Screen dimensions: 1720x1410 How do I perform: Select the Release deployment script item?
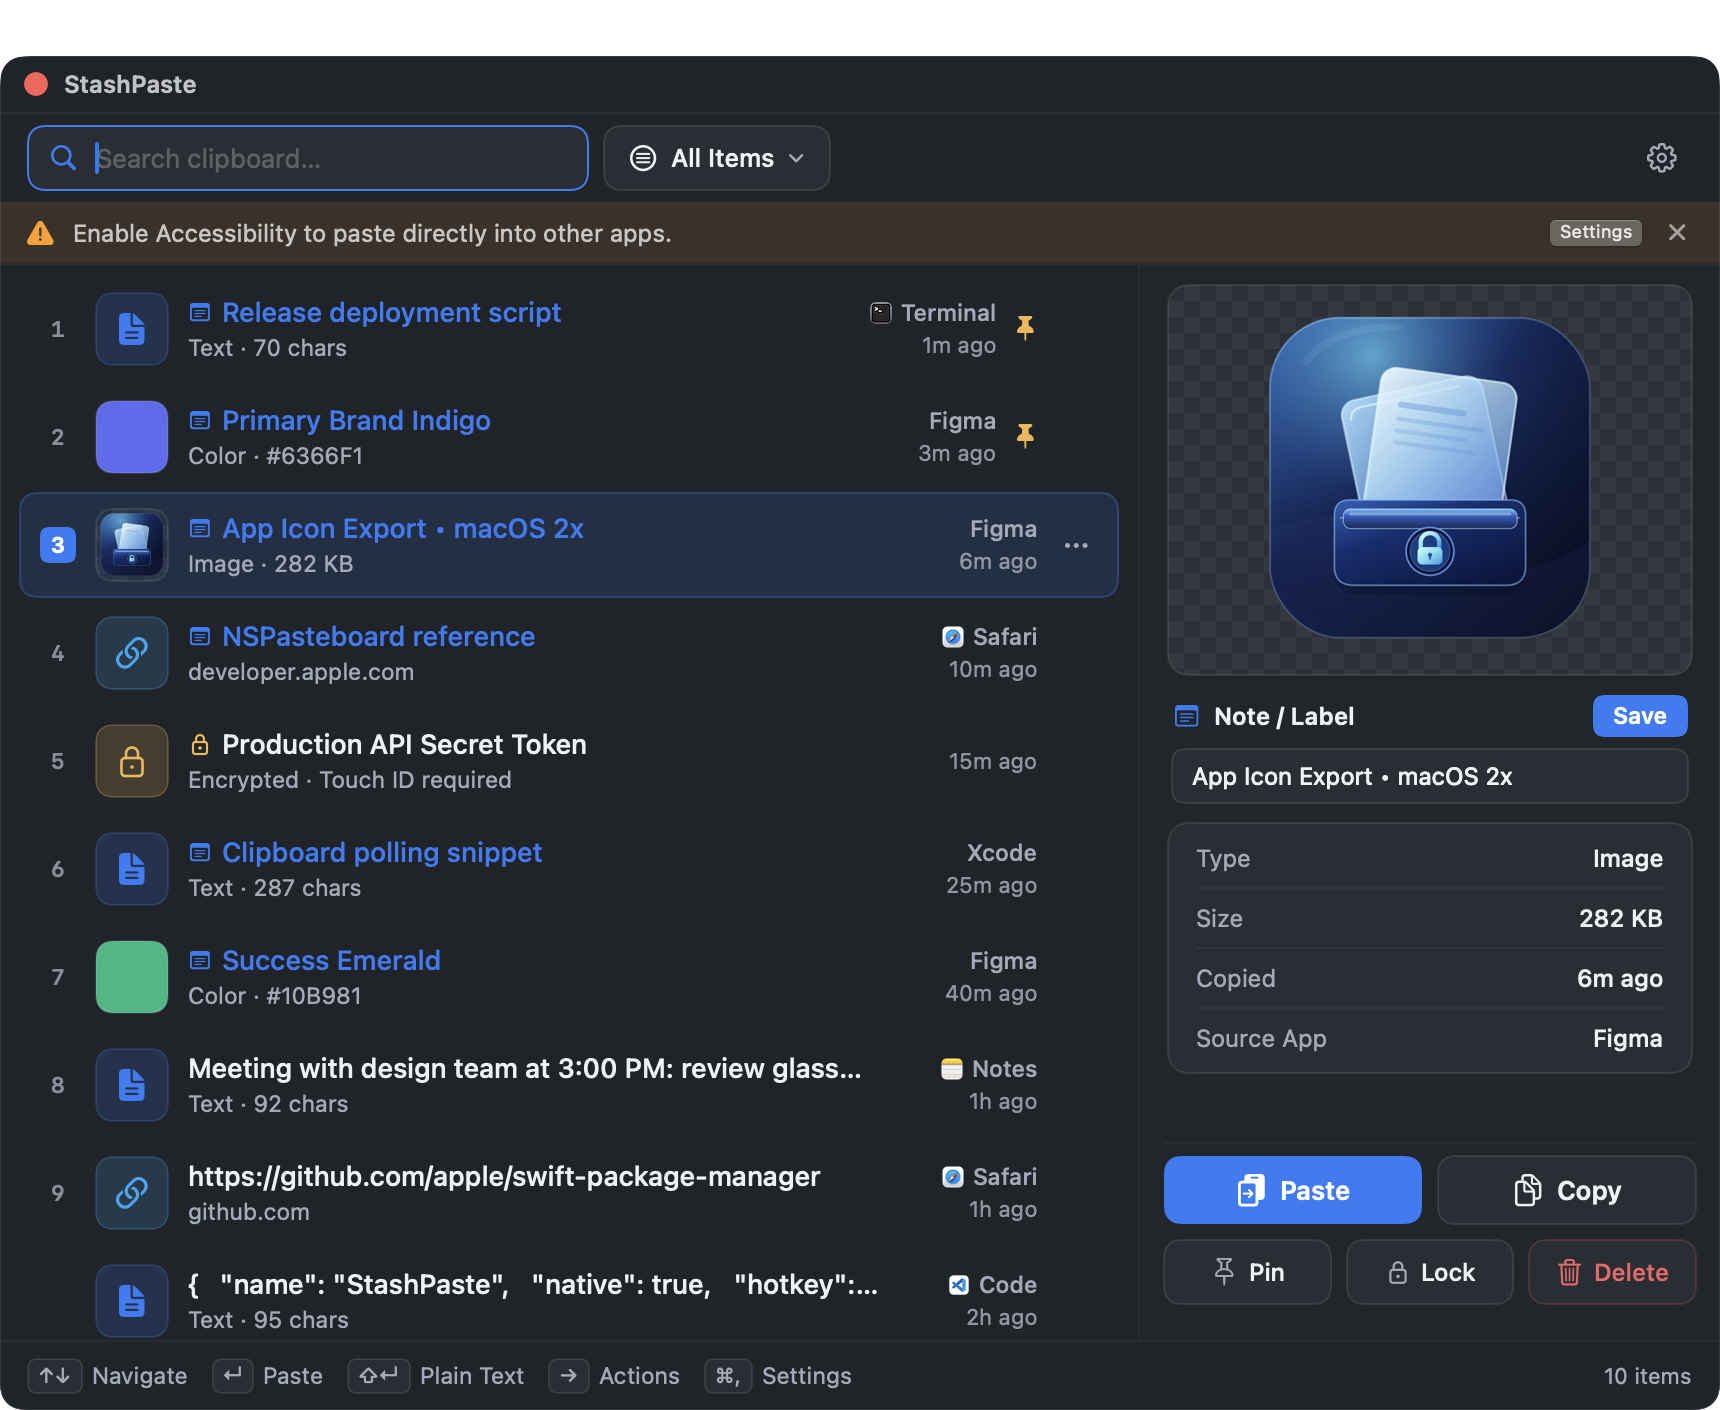(569, 329)
